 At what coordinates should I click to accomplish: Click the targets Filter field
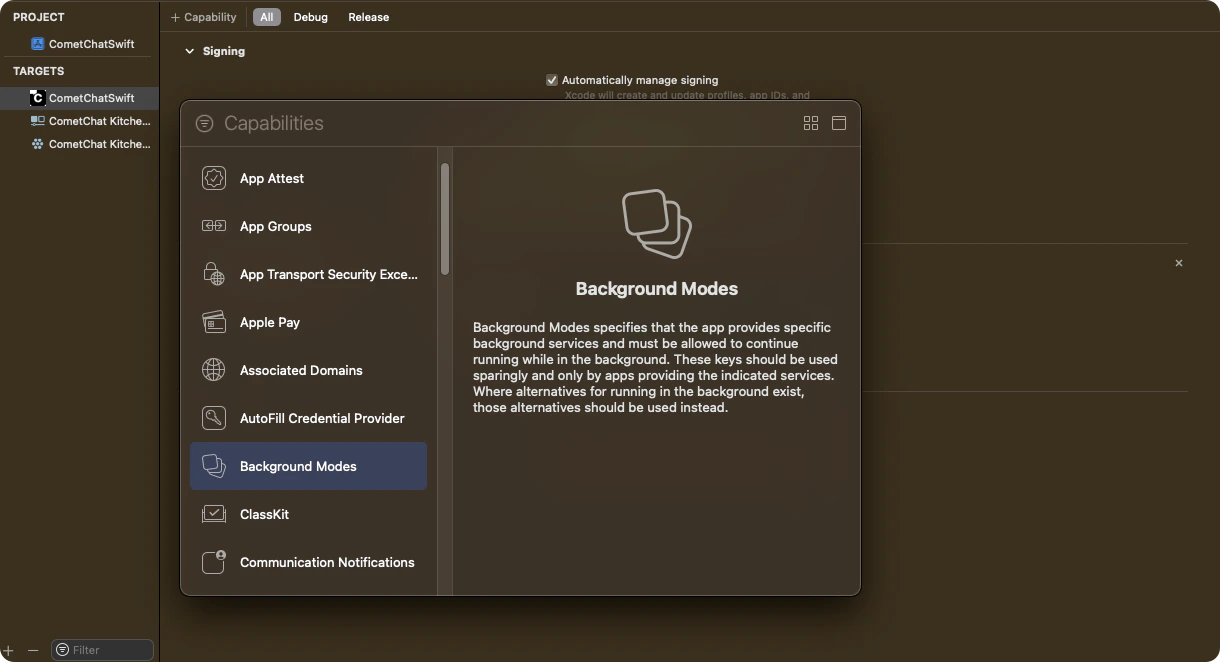click(103, 650)
